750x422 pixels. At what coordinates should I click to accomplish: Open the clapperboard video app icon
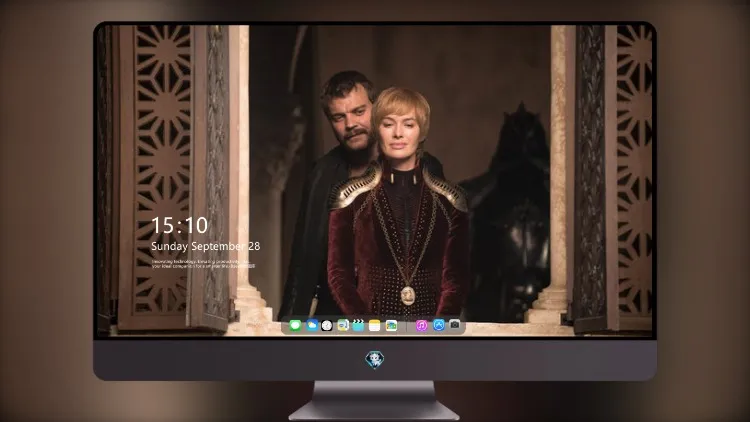[x=358, y=326]
